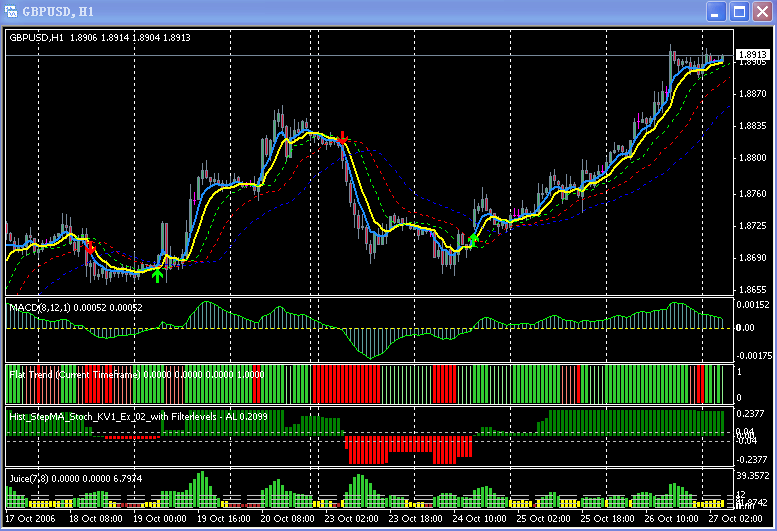Click the green buy arrow near 19 Oct 00:00
Screen dimensions: 777x531
click(158, 275)
